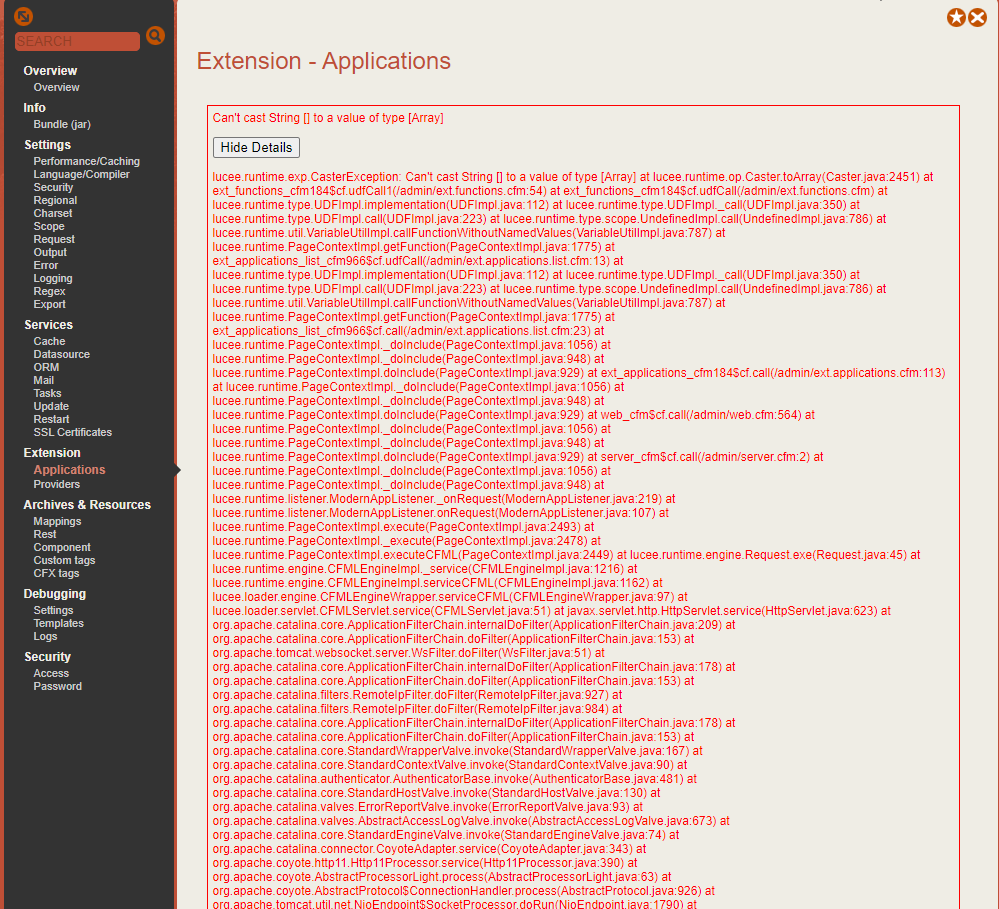Screen dimensions: 999x909
Task: Open Security under Settings
Action: coord(54,187)
